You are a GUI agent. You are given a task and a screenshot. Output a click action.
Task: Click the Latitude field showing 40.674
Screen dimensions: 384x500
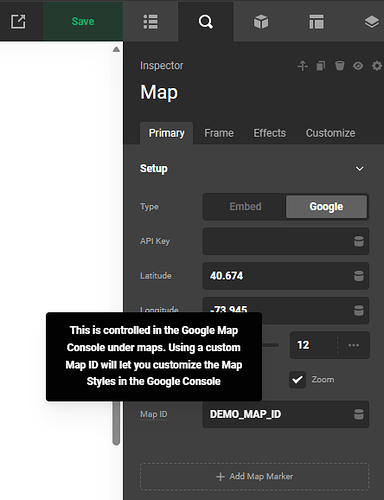285,276
